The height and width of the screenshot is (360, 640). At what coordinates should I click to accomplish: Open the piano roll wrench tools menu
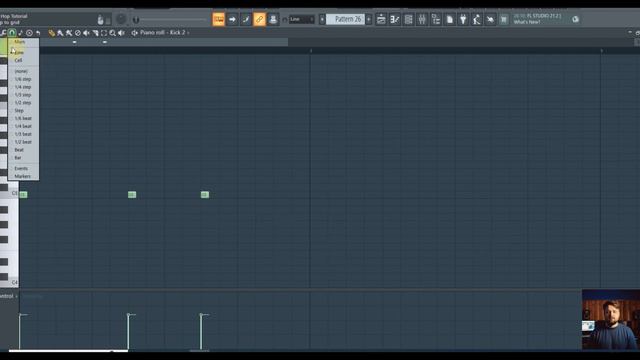3,33
